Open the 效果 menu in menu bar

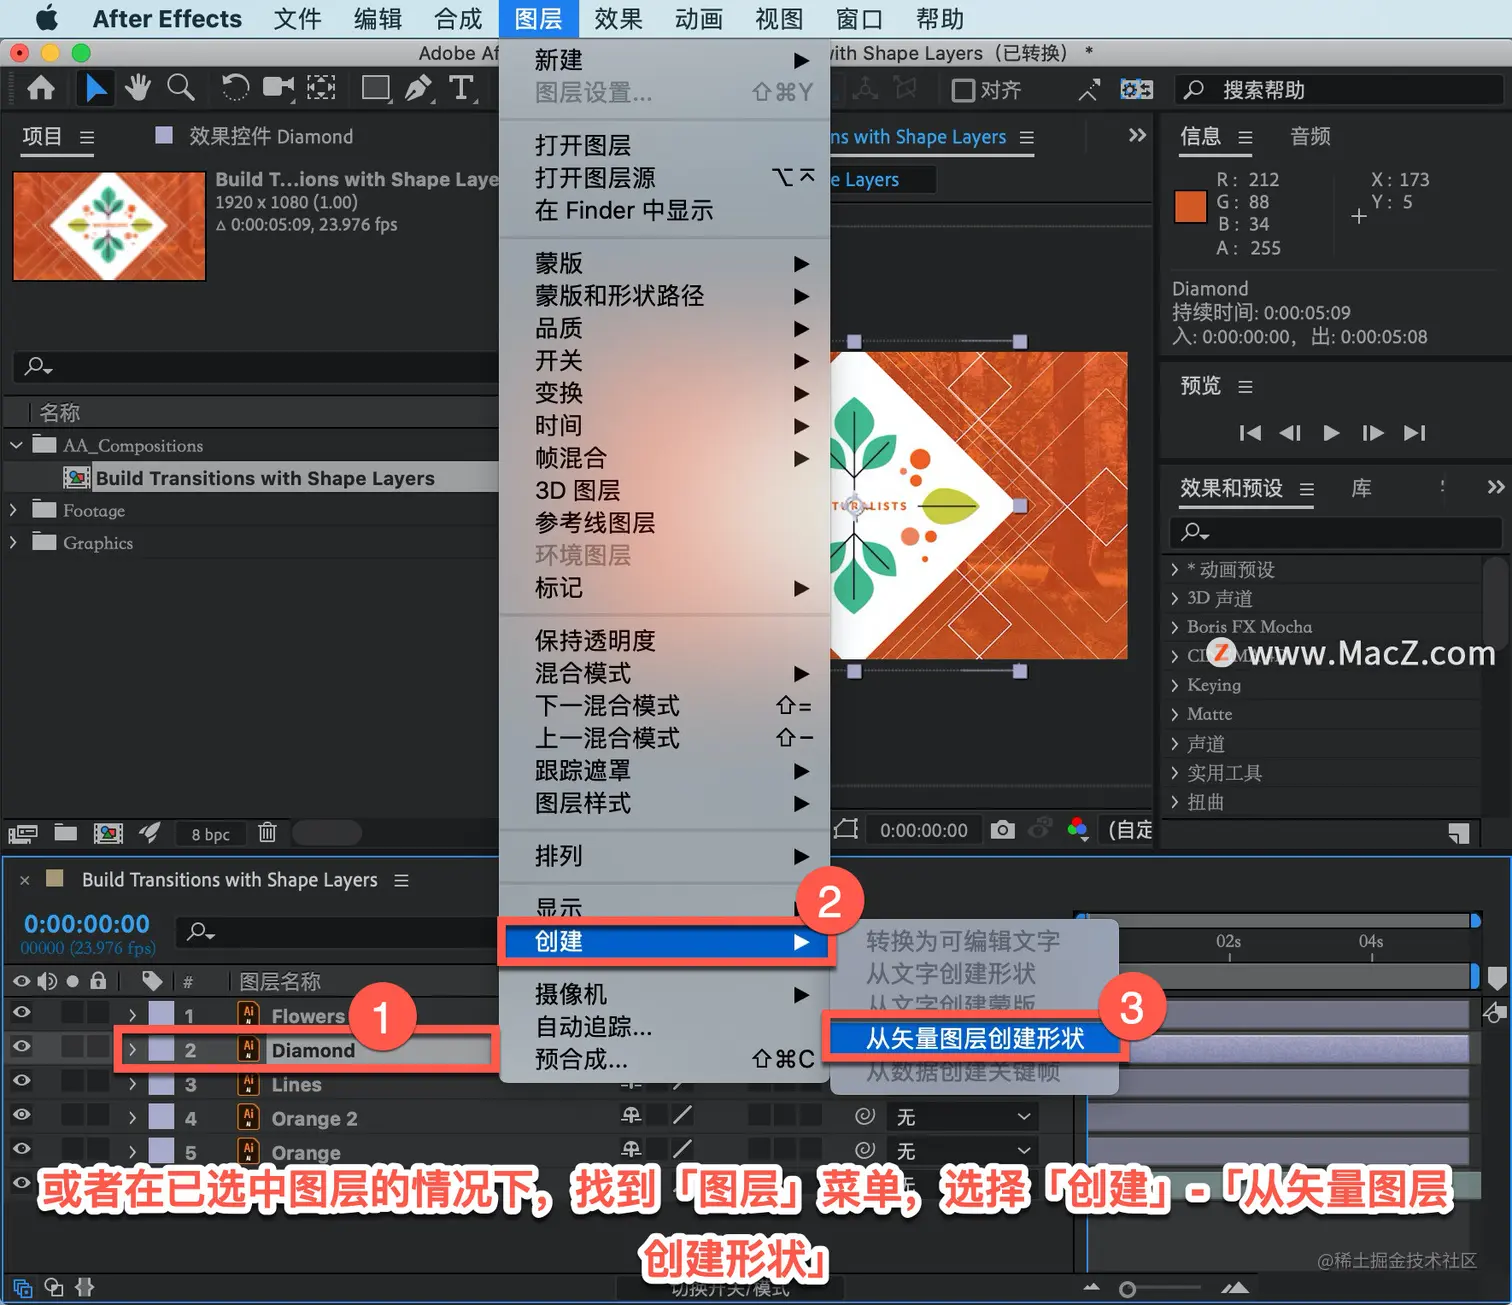pos(618,19)
